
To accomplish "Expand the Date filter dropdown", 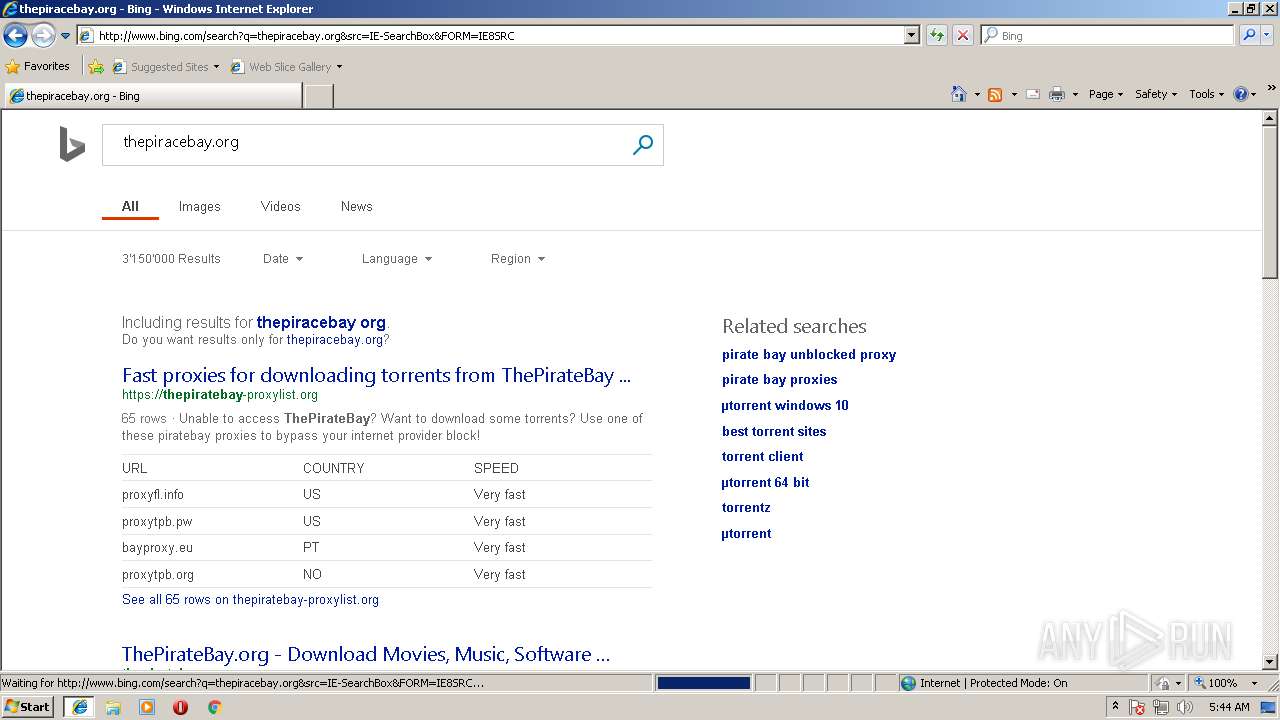I will (x=283, y=258).
